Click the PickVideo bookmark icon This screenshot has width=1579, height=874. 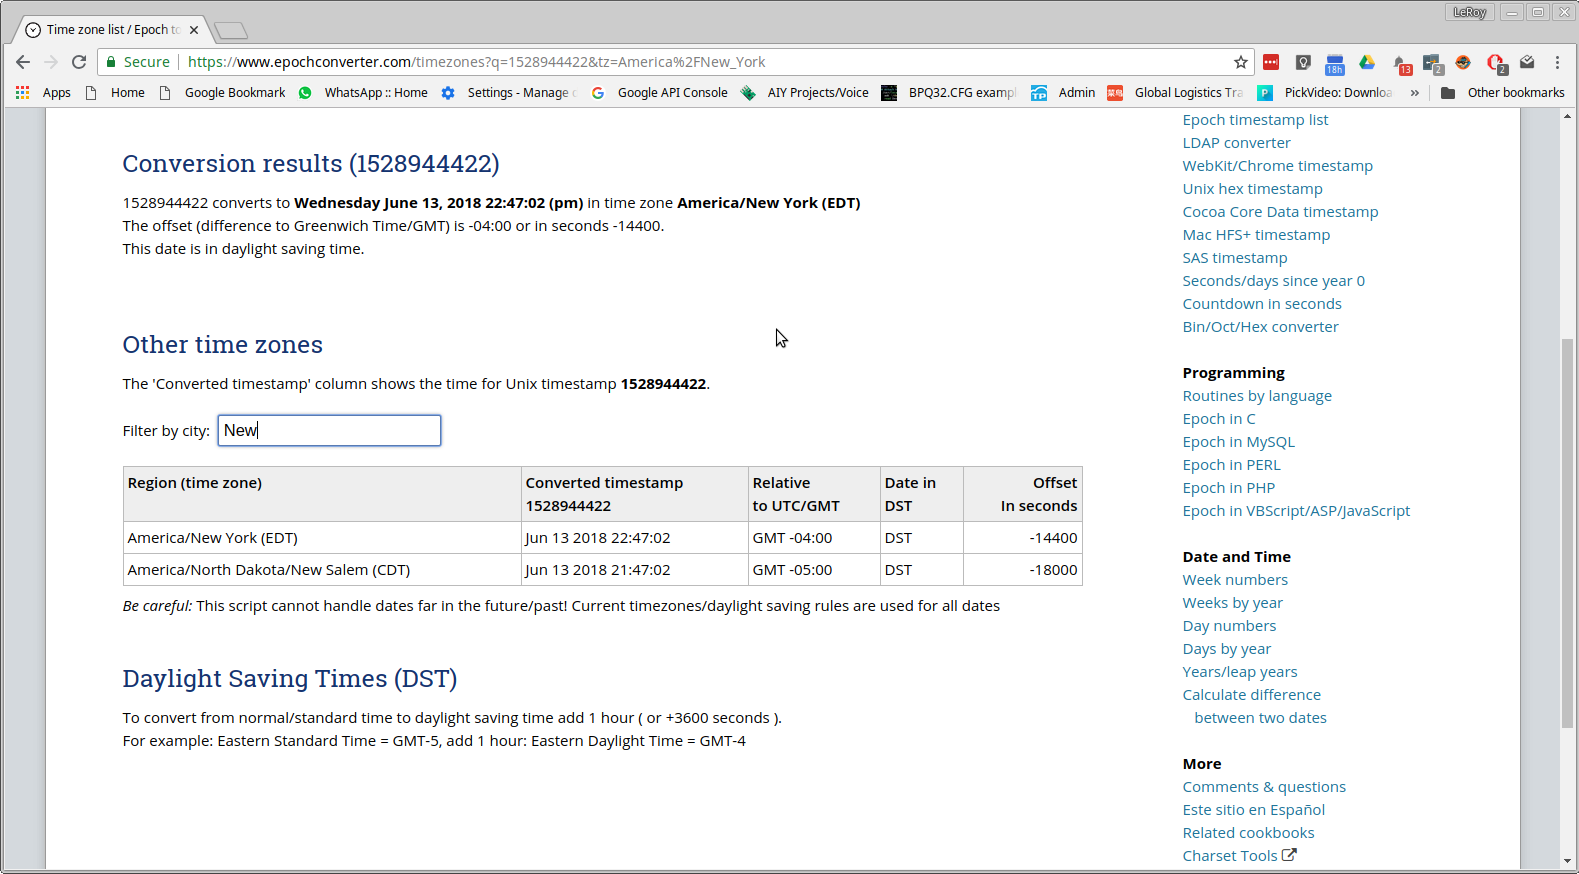(1265, 93)
